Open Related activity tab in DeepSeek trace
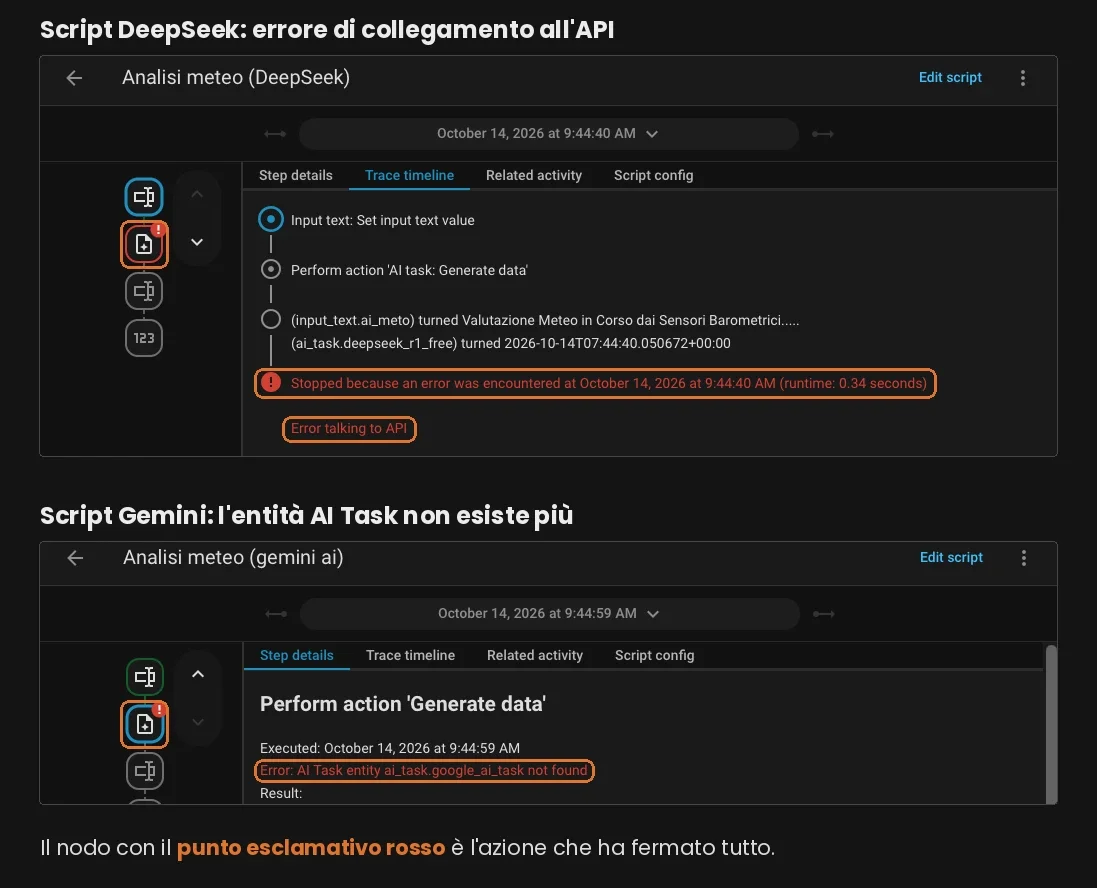The image size is (1097, 888). pos(534,176)
